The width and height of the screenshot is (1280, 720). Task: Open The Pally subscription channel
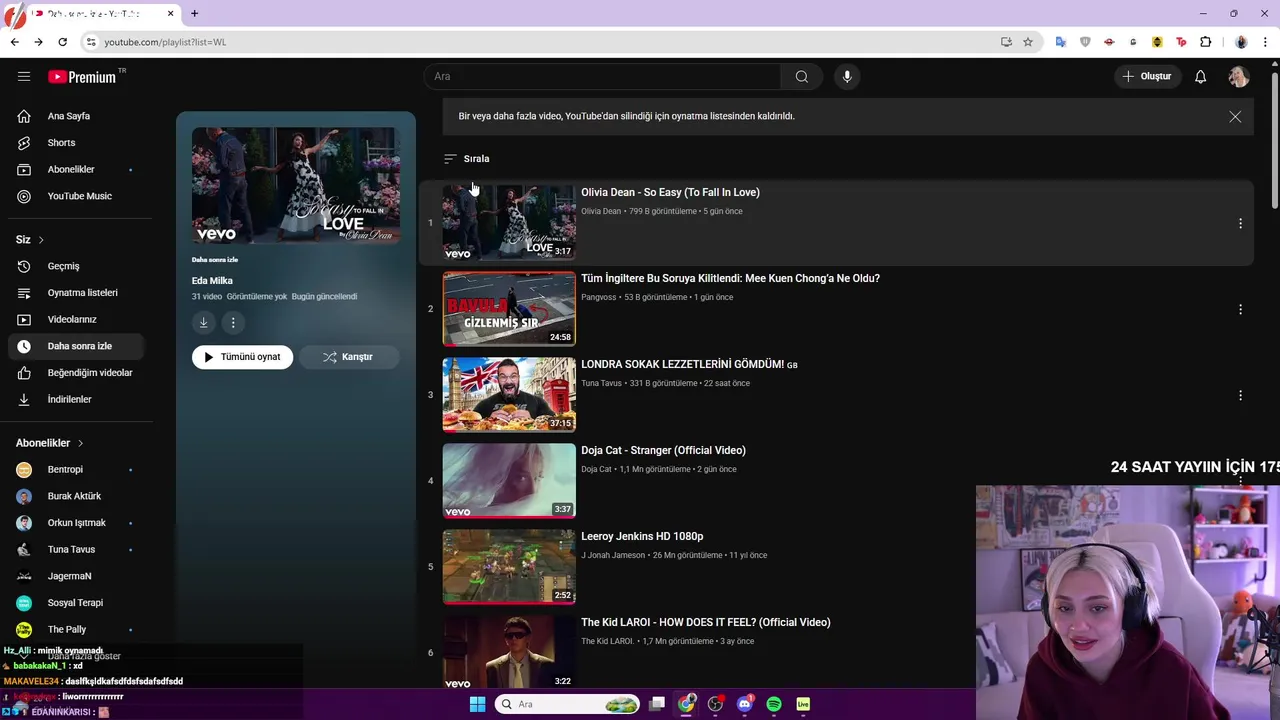(x=75, y=629)
